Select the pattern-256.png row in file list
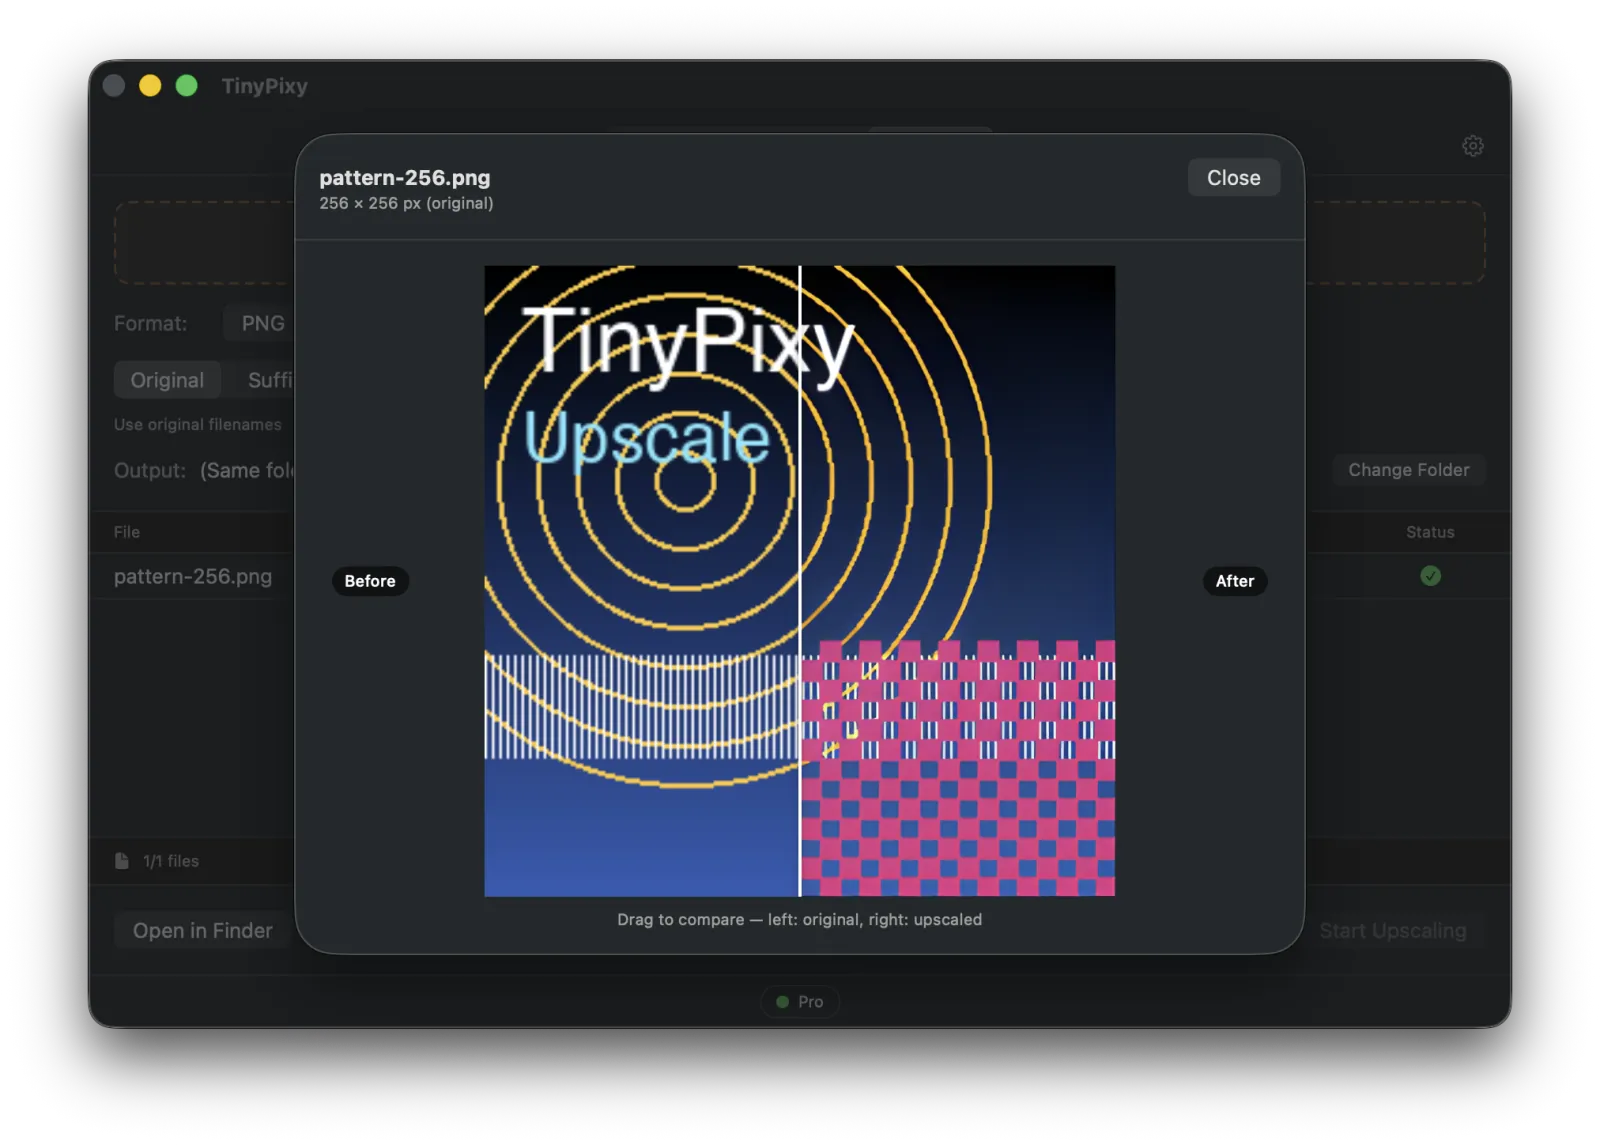Image resolution: width=1600 pixels, height=1145 pixels. click(x=193, y=576)
